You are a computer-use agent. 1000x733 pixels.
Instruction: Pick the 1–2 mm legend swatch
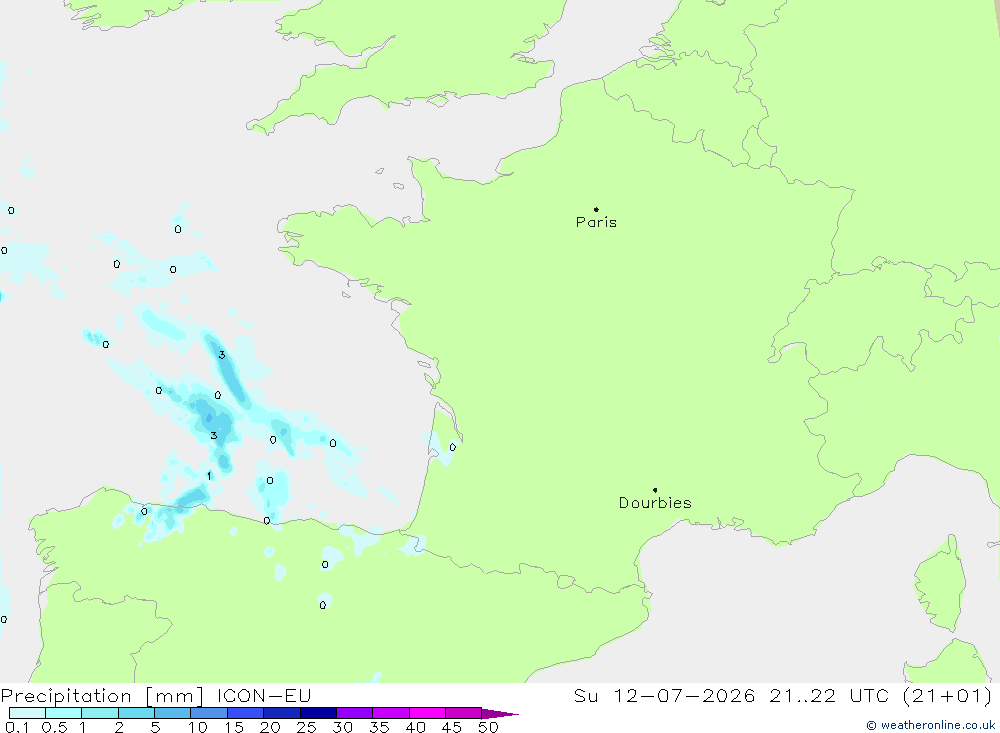(x=100, y=713)
